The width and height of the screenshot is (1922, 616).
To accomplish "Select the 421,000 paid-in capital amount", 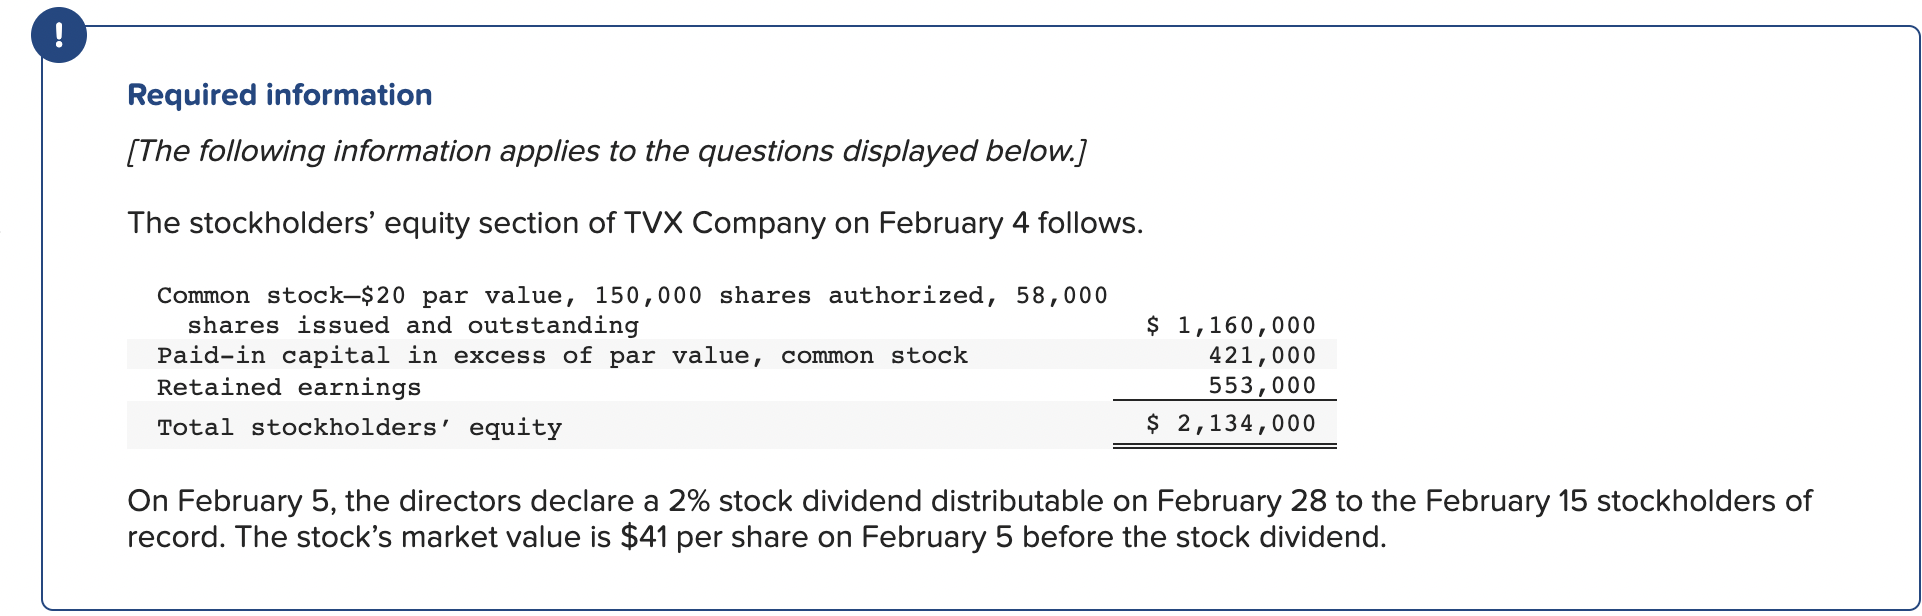I will [1262, 355].
